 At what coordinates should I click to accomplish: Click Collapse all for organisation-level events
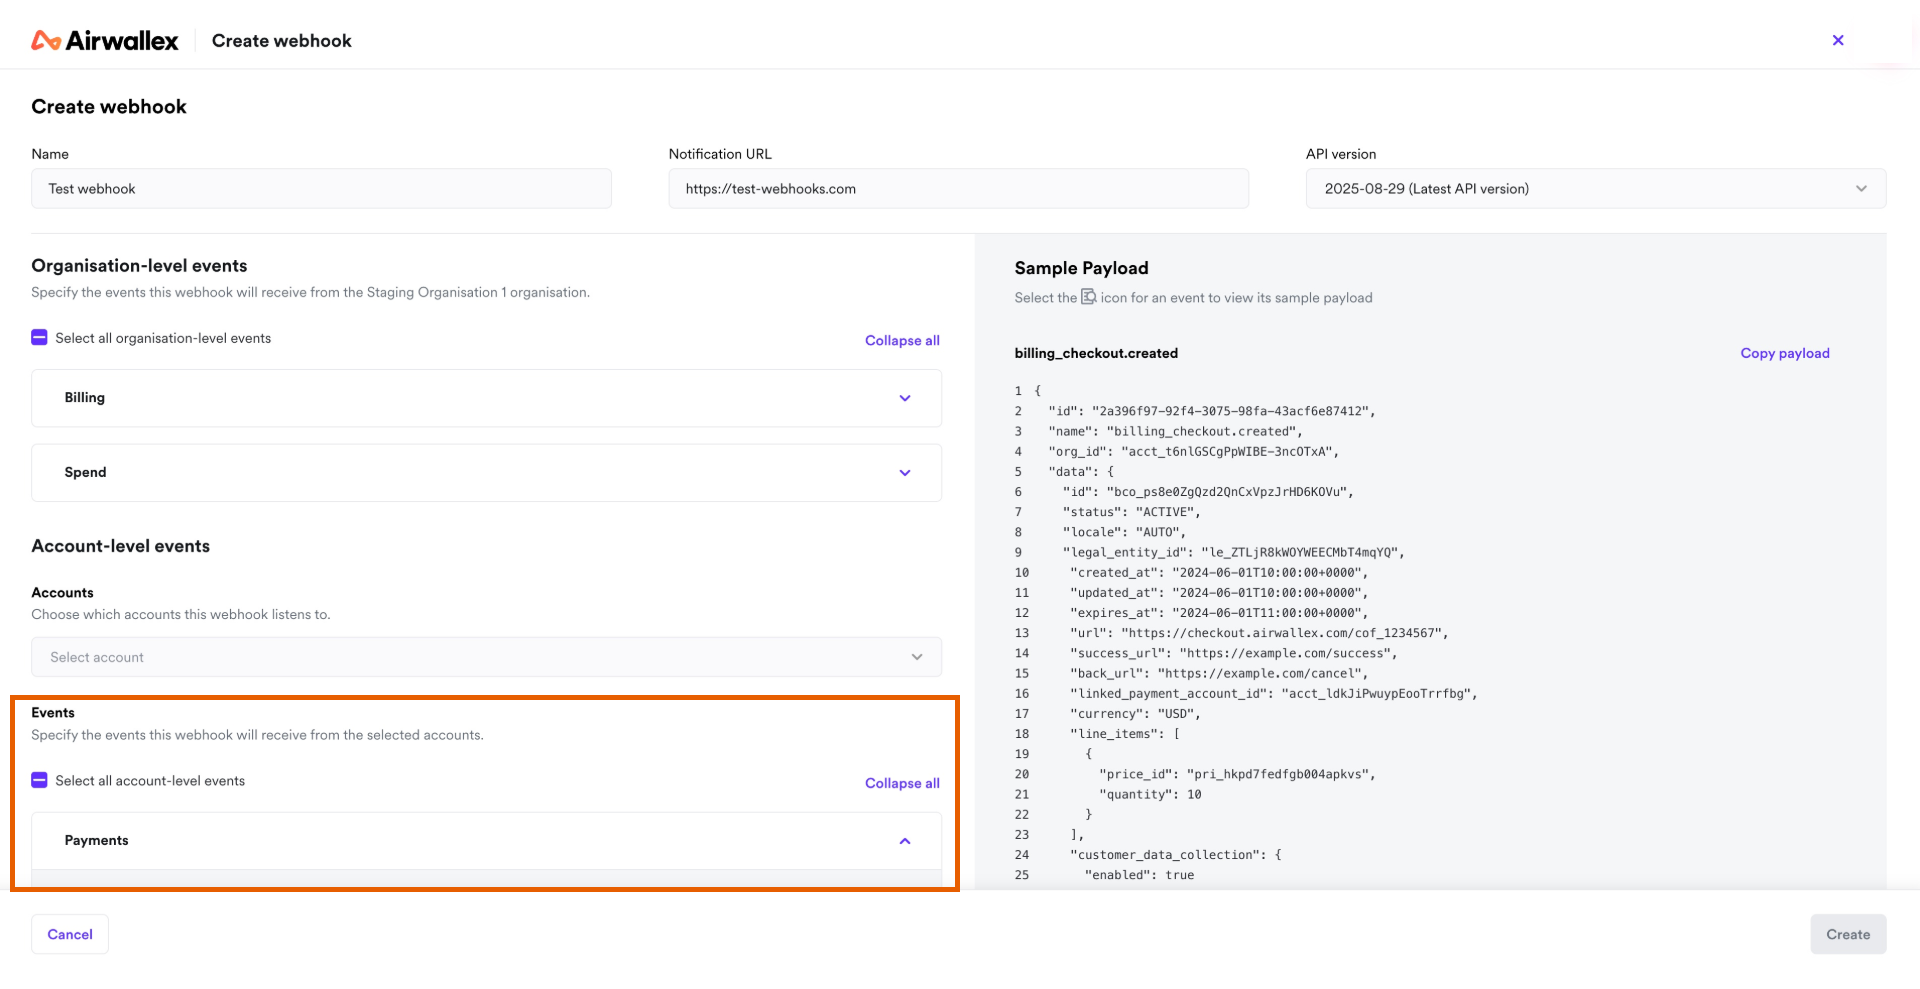point(902,340)
